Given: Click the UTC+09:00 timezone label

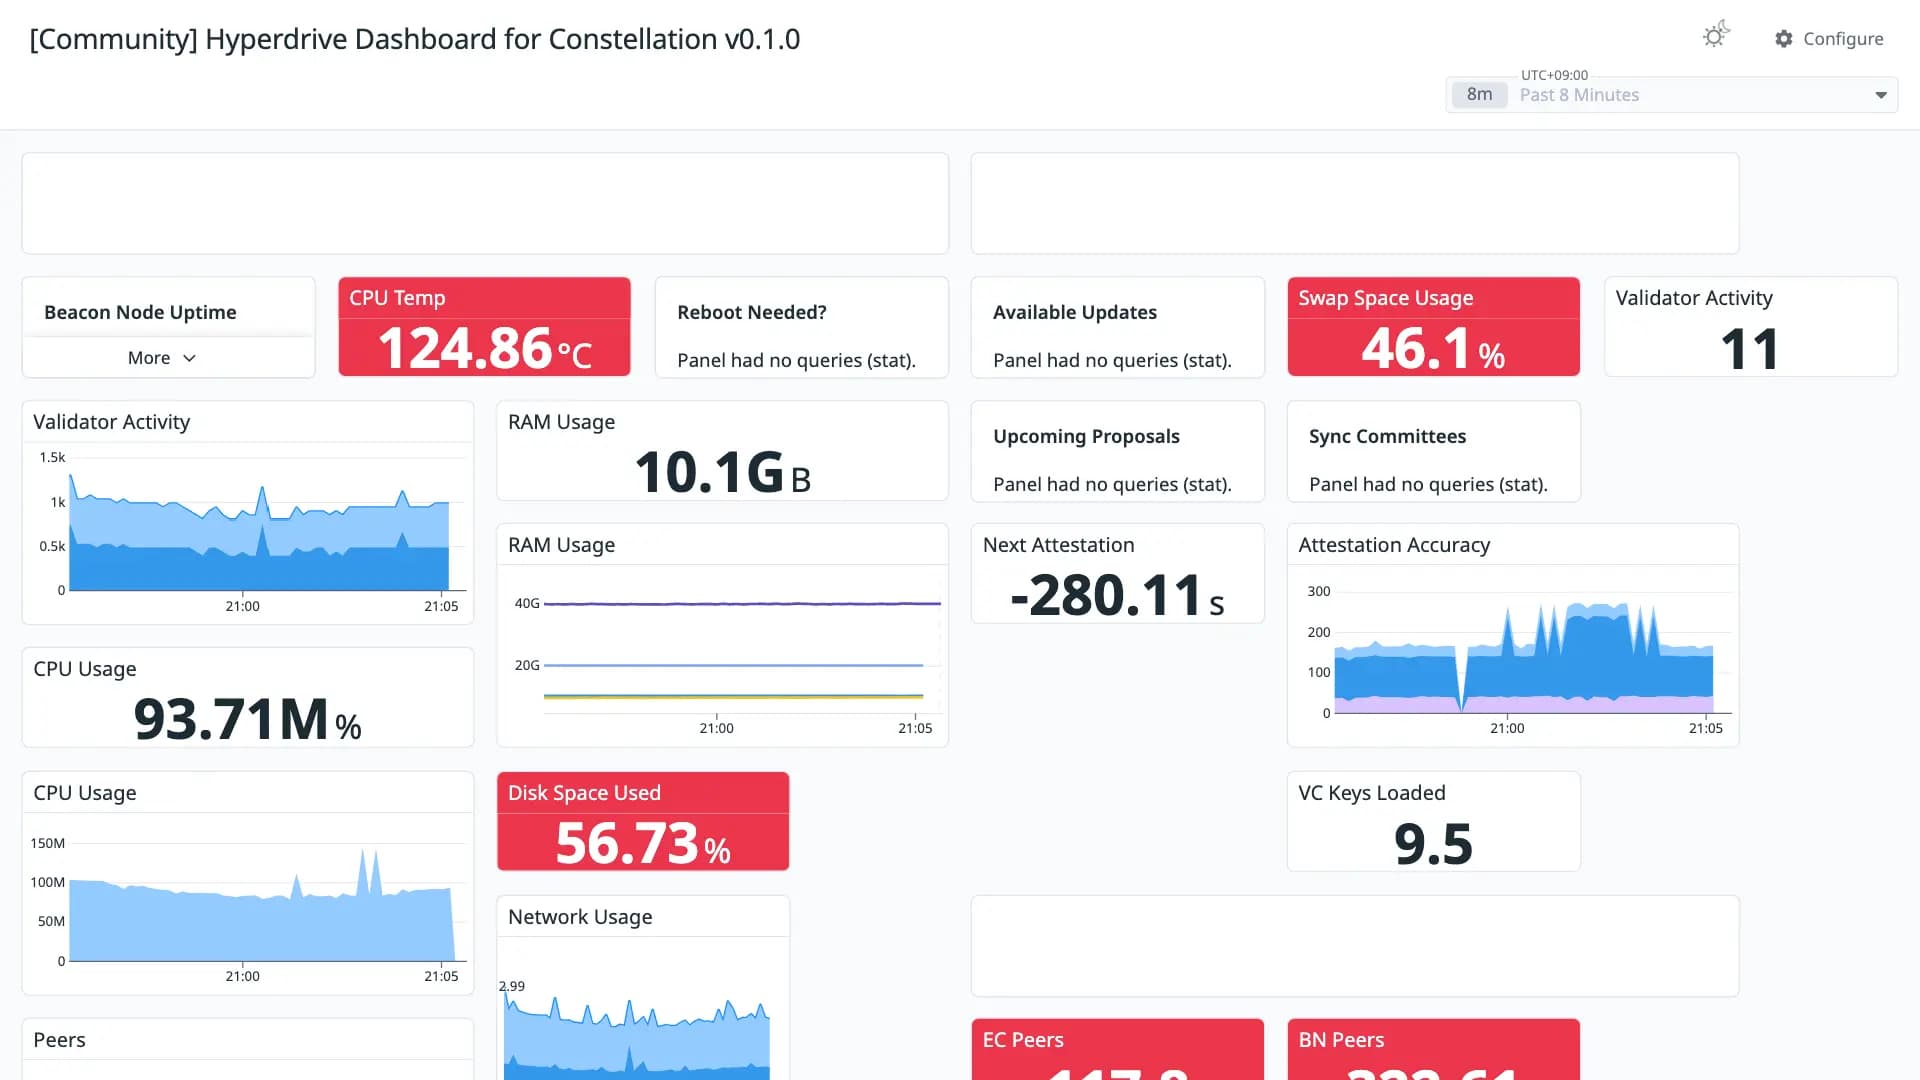Looking at the screenshot, I should click(1554, 75).
